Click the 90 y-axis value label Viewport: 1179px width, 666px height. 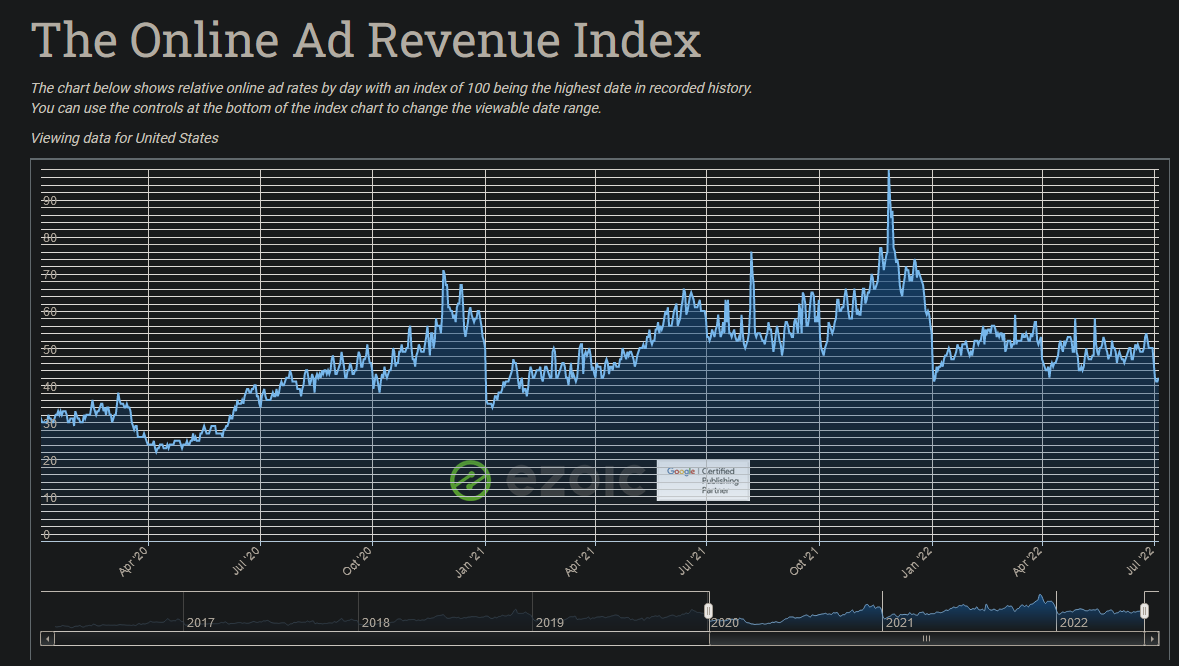49,201
